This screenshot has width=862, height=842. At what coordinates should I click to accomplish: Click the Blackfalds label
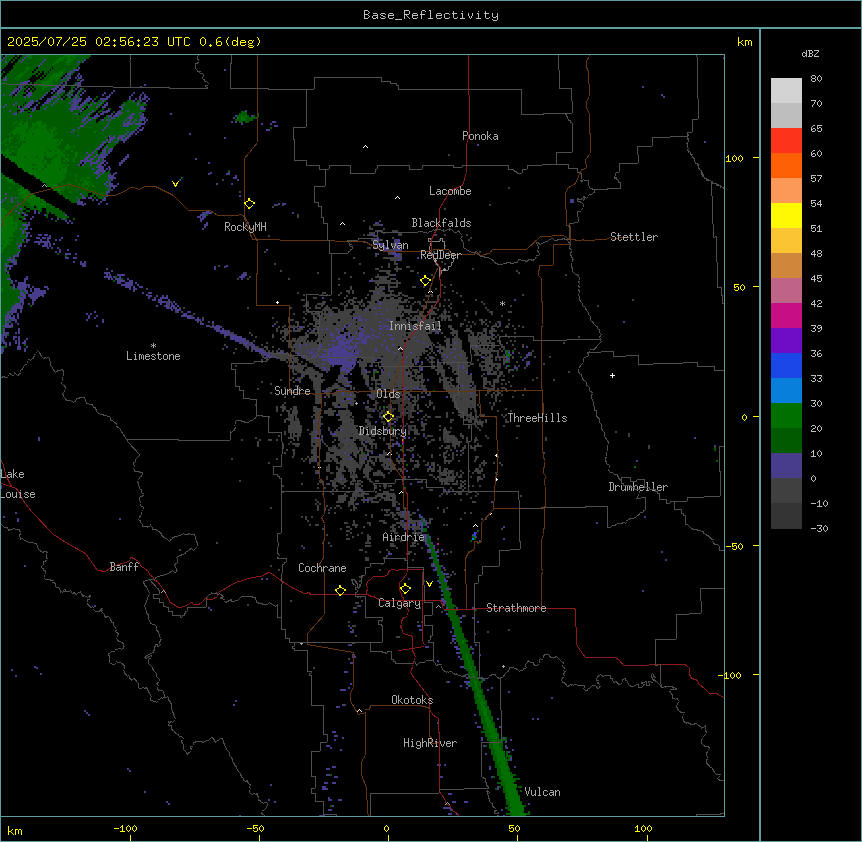[x=441, y=223]
